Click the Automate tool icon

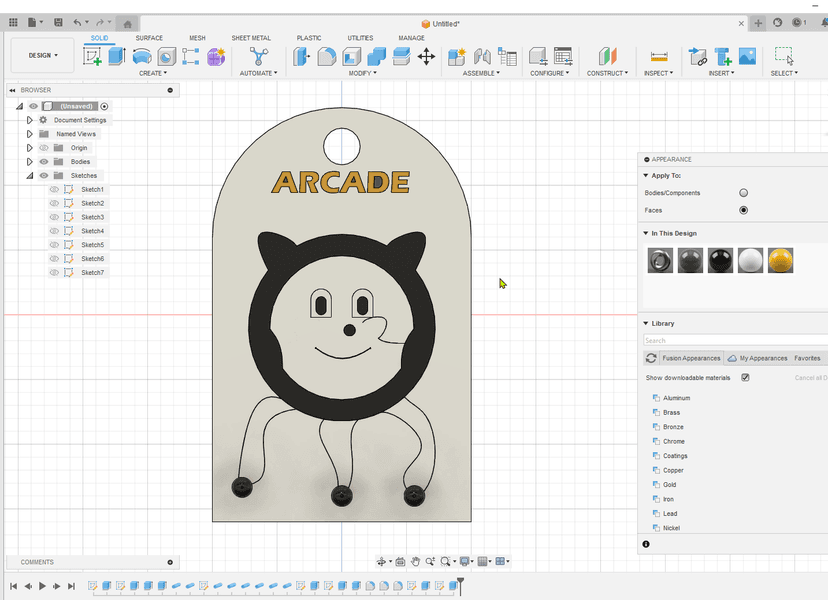pyautogui.click(x=259, y=56)
